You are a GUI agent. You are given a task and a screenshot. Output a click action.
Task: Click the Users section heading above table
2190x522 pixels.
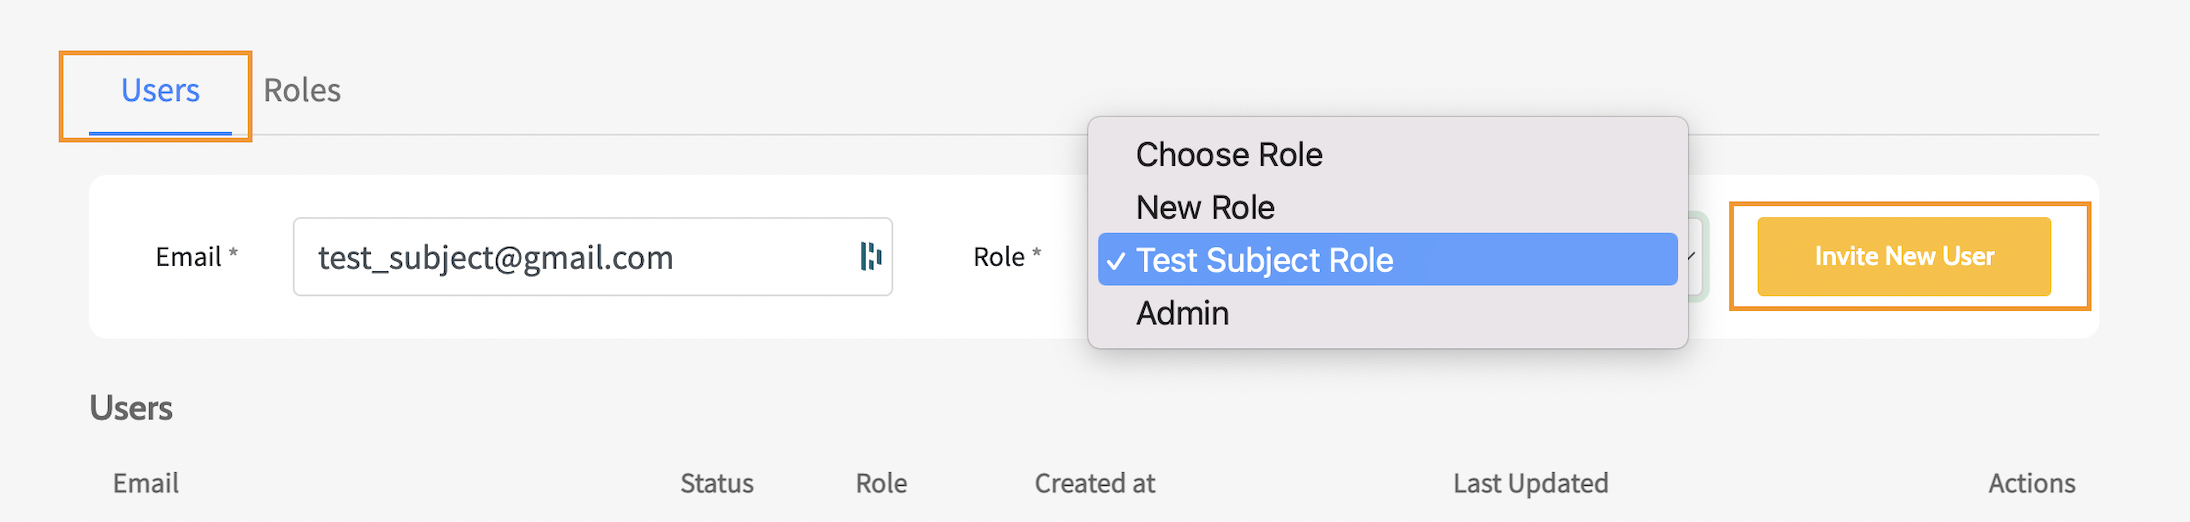[131, 408]
